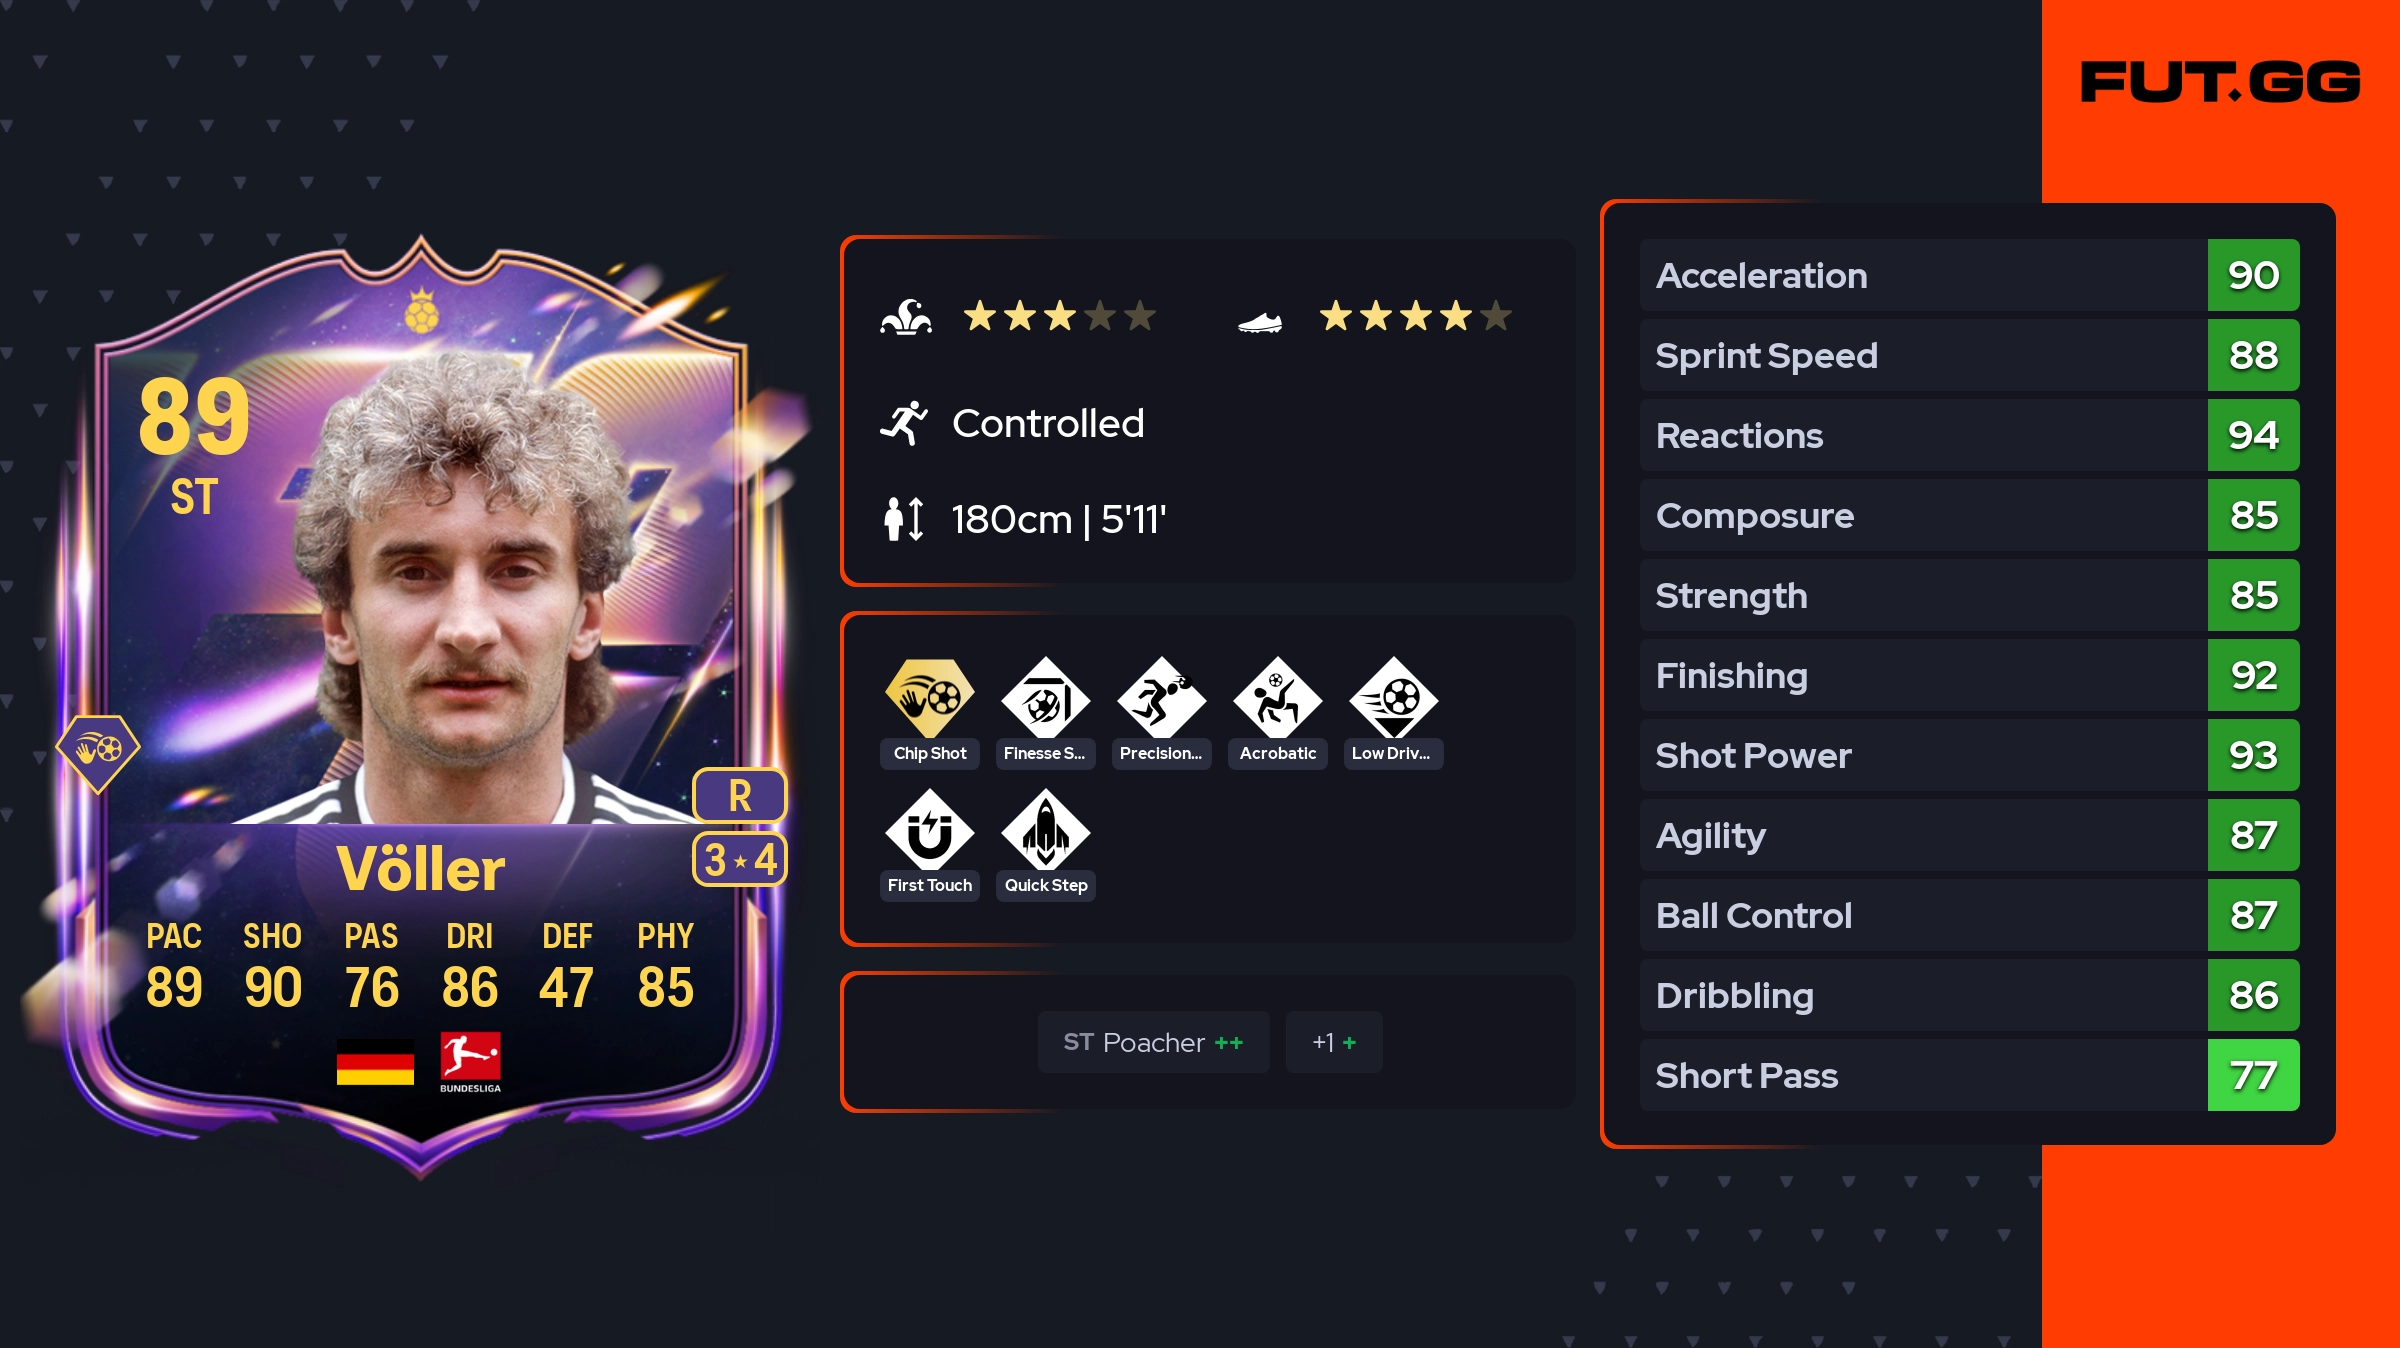This screenshot has width=2400, height=1348.
Task: Click the Germany flag on the card
Action: (375, 1062)
